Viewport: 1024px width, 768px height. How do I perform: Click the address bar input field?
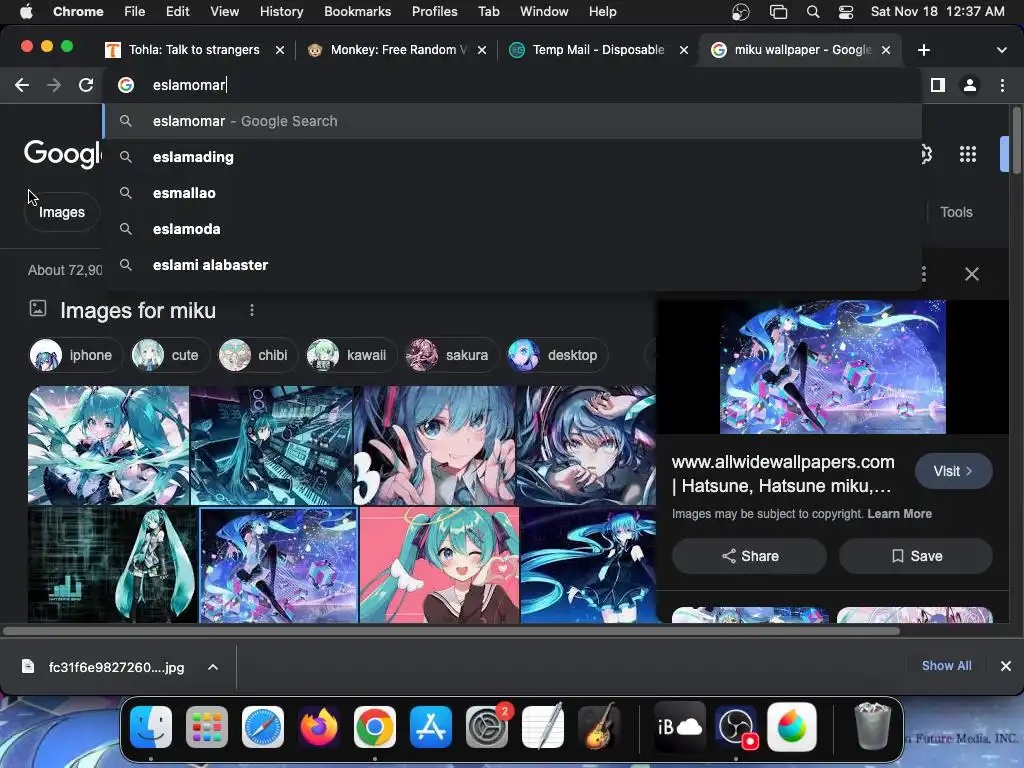click(x=513, y=85)
